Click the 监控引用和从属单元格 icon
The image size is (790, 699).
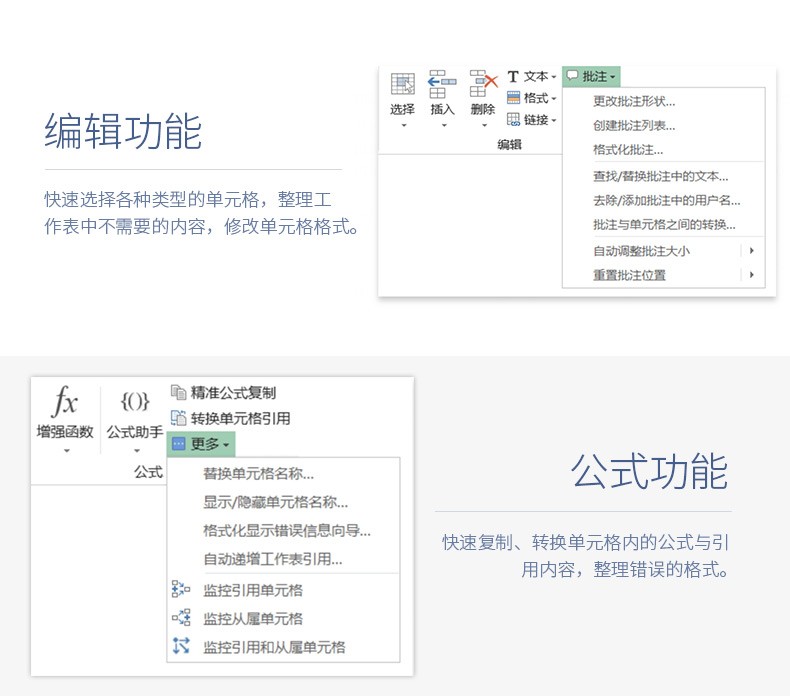181,646
